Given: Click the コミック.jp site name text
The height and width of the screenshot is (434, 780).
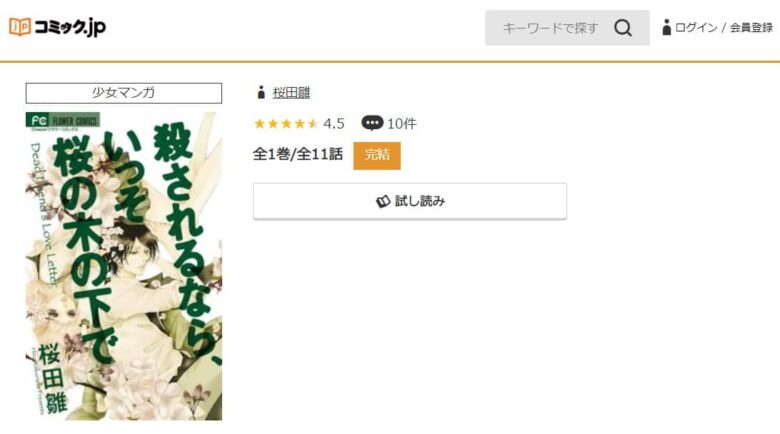Looking at the screenshot, I should pyautogui.click(x=70, y=27).
